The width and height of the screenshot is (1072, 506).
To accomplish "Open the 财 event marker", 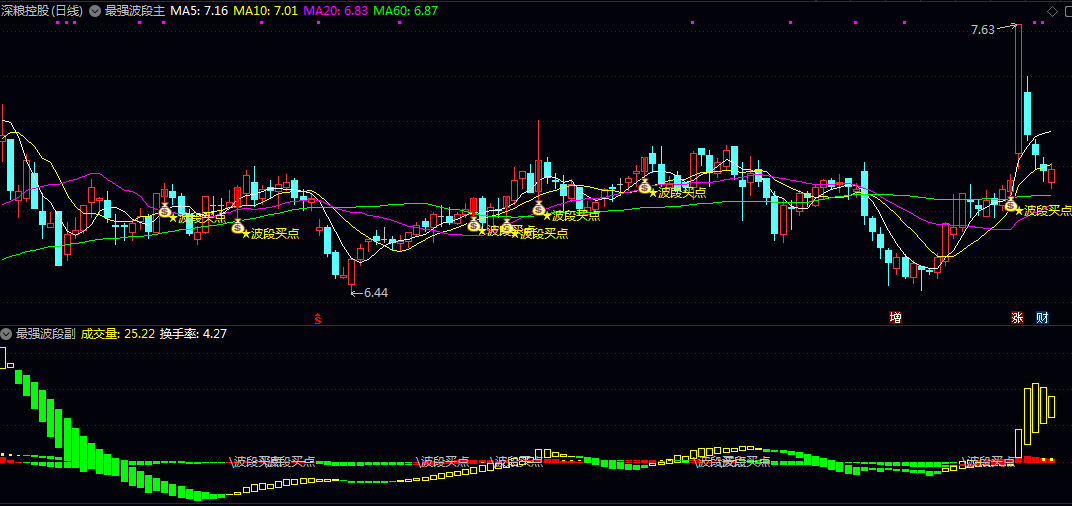I will pos(1042,318).
